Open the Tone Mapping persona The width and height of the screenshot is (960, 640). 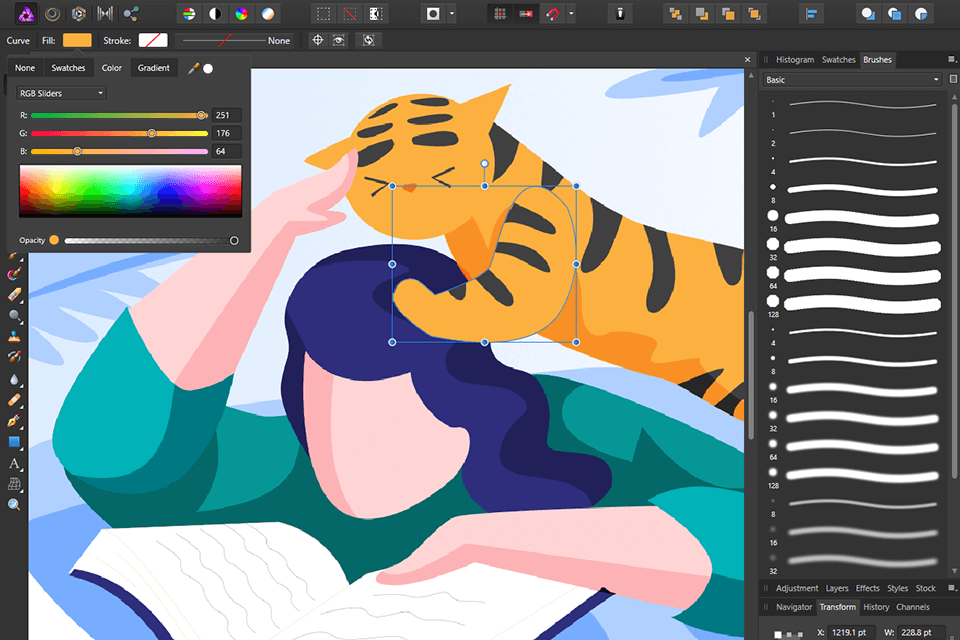tap(105, 13)
